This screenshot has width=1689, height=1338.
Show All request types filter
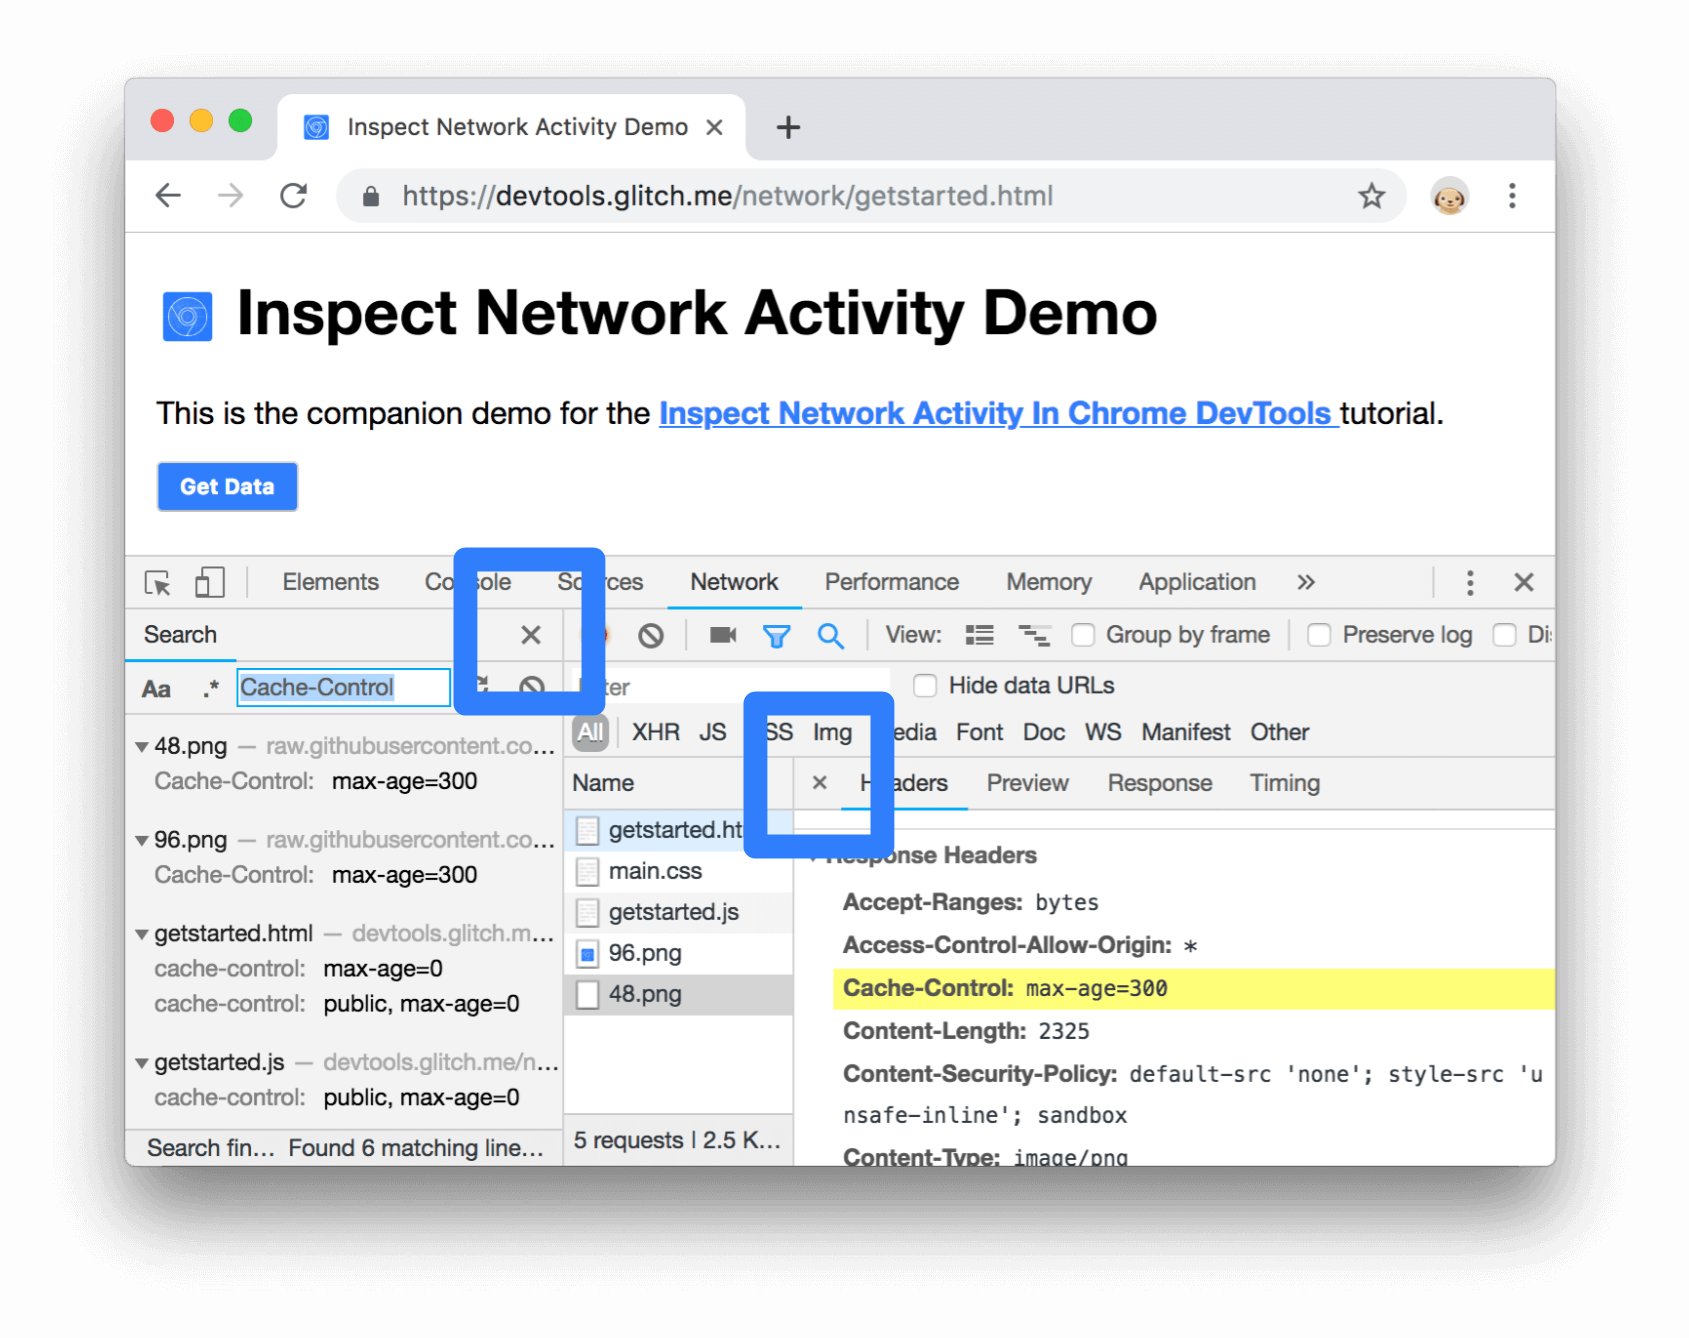(590, 732)
